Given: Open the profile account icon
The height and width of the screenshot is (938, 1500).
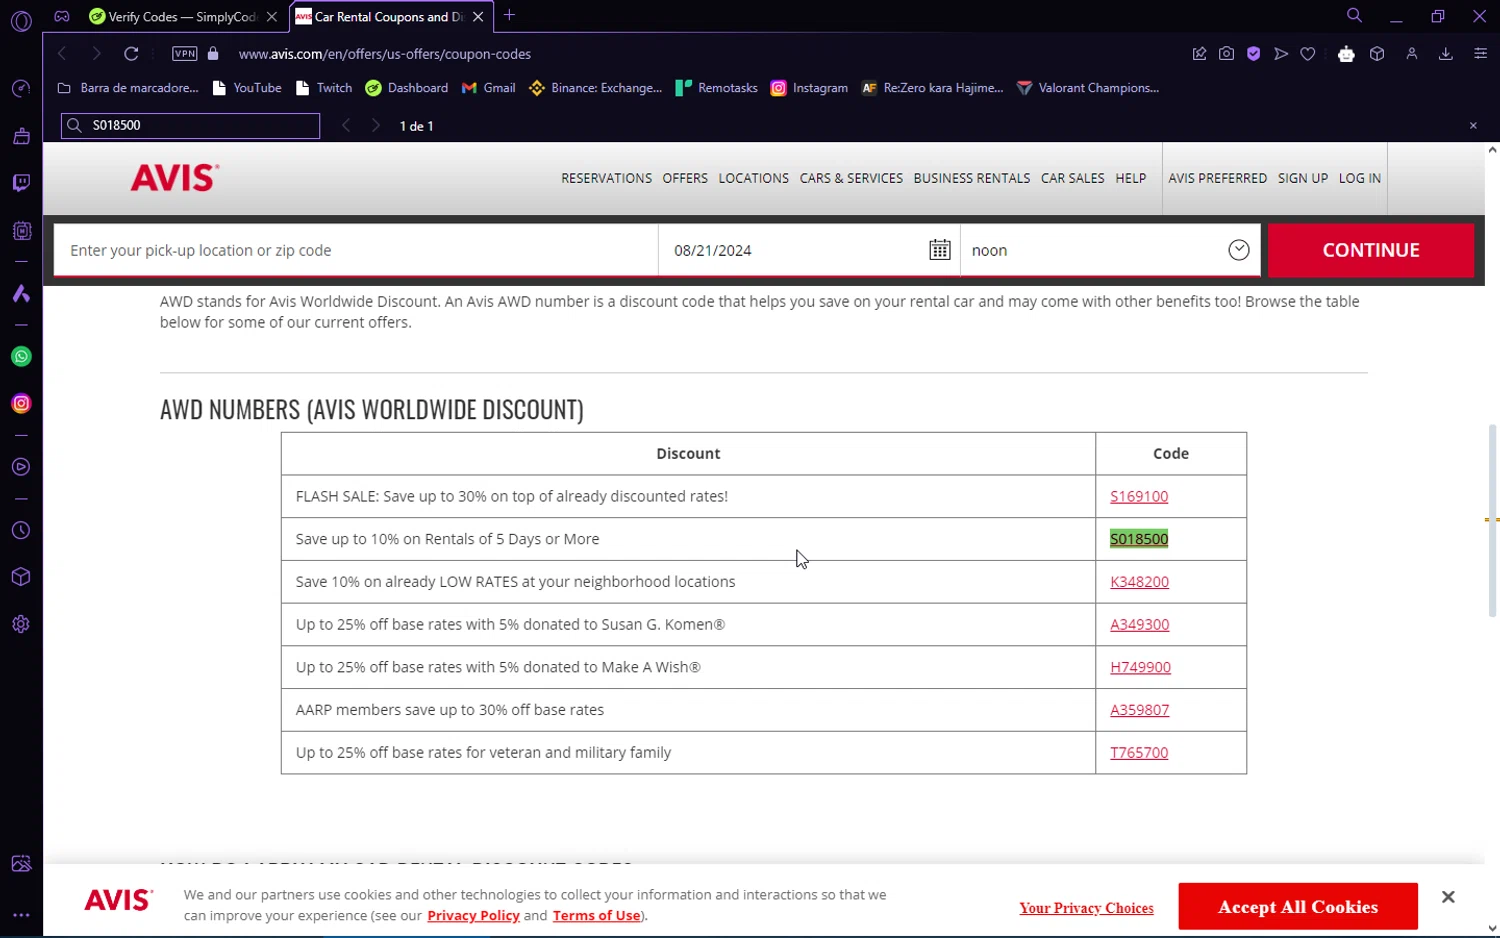Looking at the screenshot, I should coord(1412,54).
